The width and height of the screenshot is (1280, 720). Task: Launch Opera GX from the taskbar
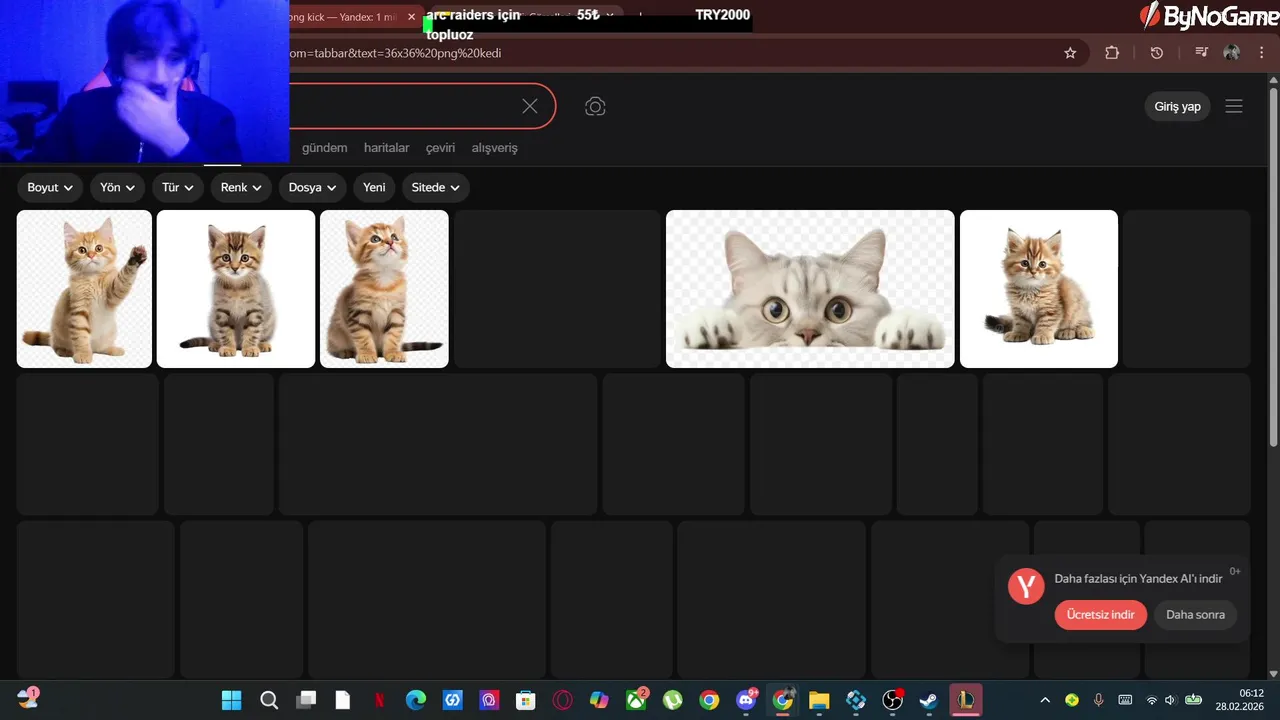click(563, 700)
